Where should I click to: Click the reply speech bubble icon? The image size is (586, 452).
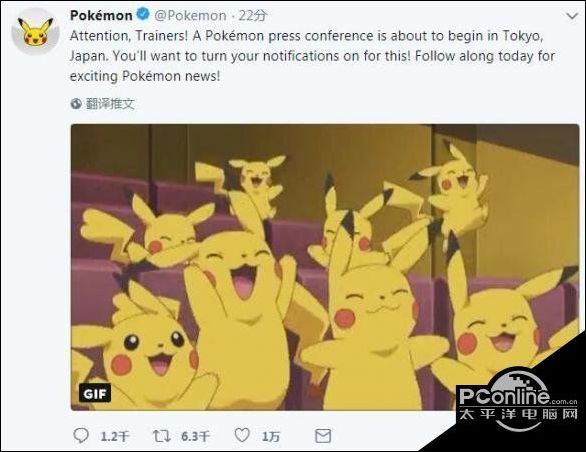click(81, 436)
